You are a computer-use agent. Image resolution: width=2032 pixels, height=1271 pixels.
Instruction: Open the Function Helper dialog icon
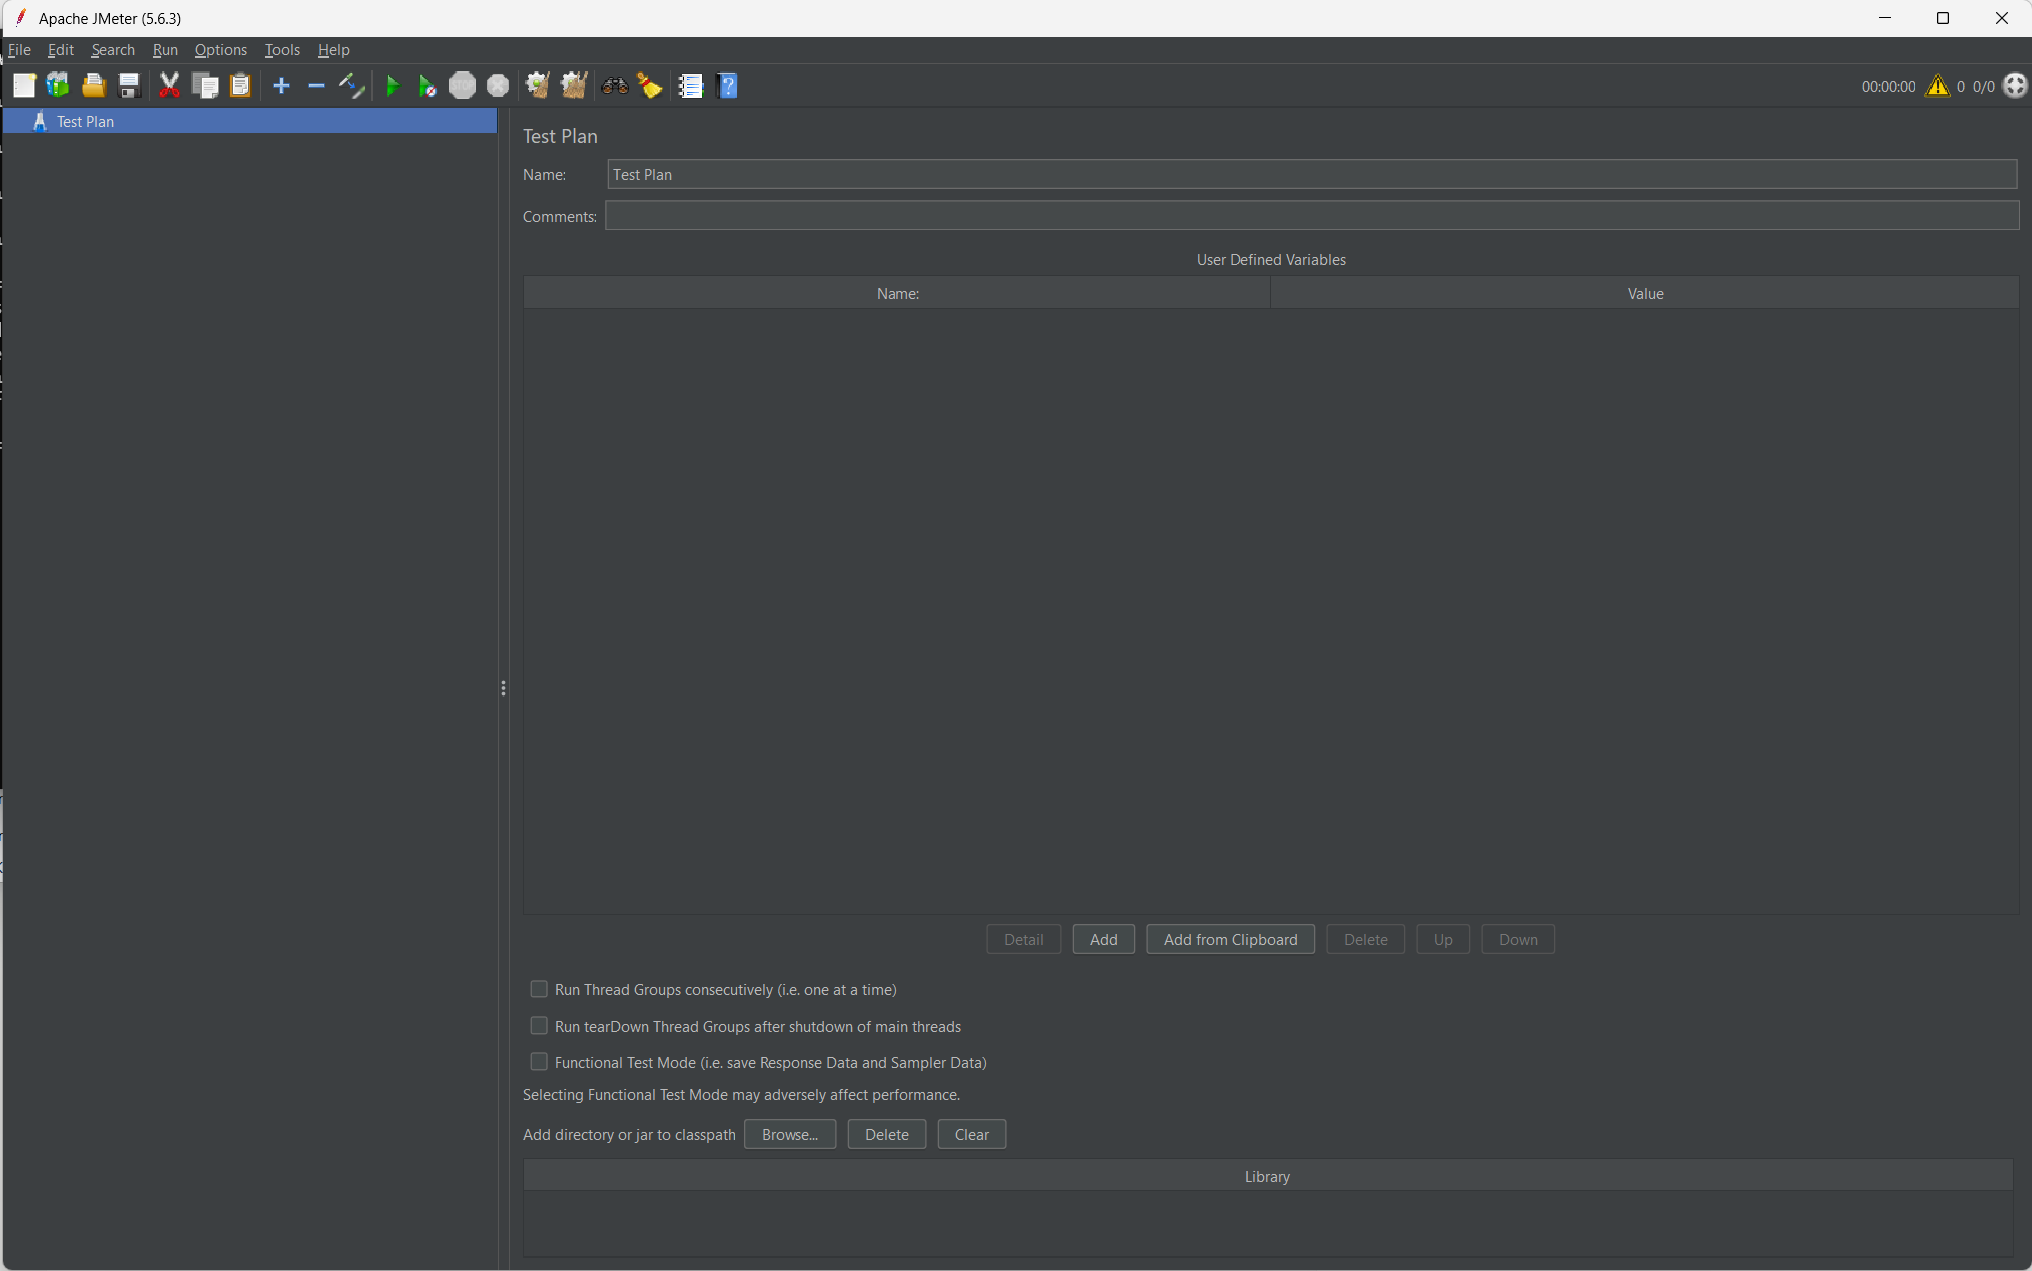click(690, 86)
